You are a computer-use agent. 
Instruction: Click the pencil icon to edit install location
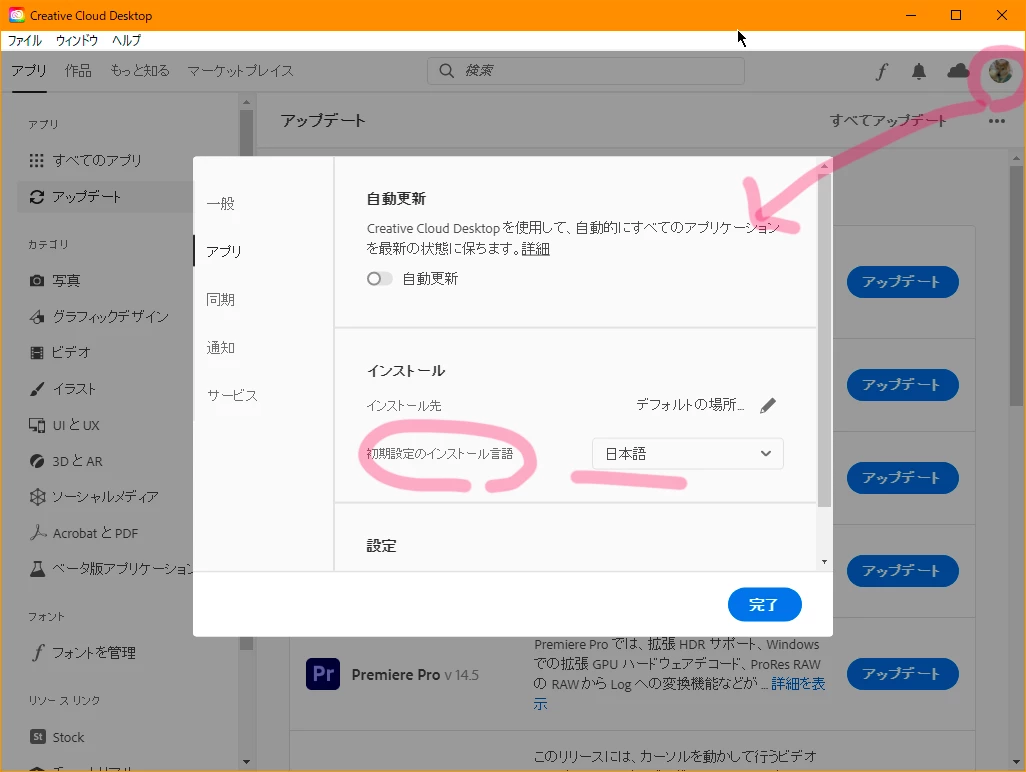coord(768,405)
